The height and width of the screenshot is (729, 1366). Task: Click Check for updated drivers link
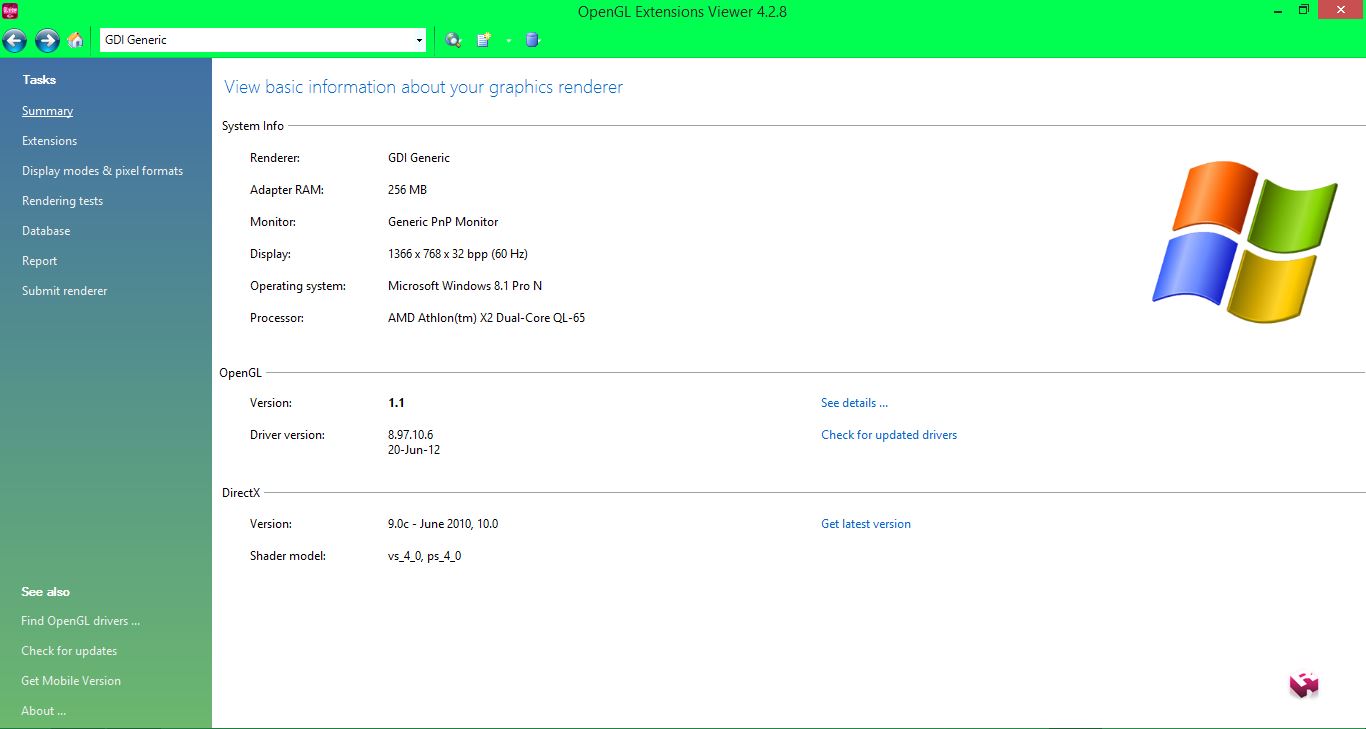(x=888, y=435)
